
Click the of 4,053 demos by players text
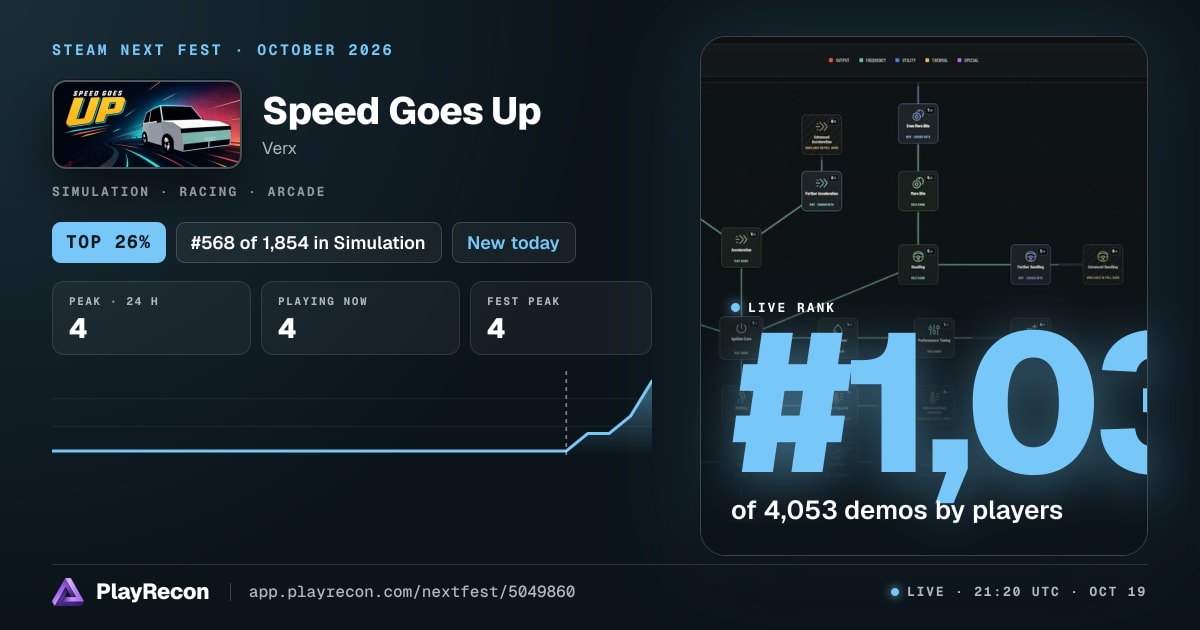tap(896, 510)
